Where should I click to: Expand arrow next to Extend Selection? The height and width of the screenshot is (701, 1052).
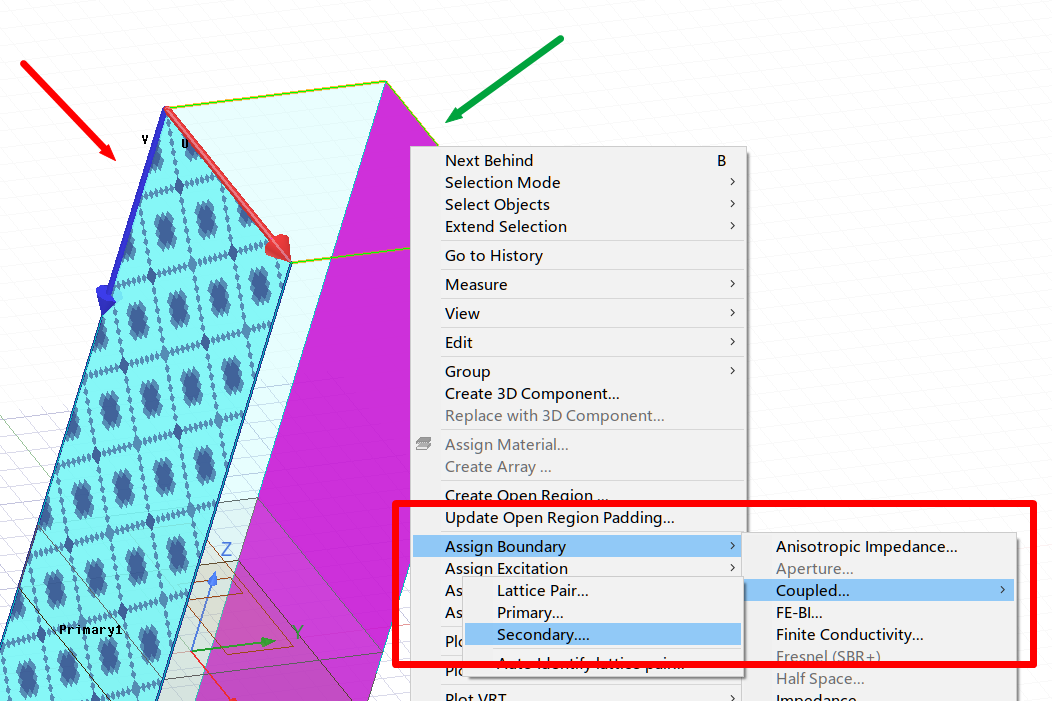coord(733,226)
